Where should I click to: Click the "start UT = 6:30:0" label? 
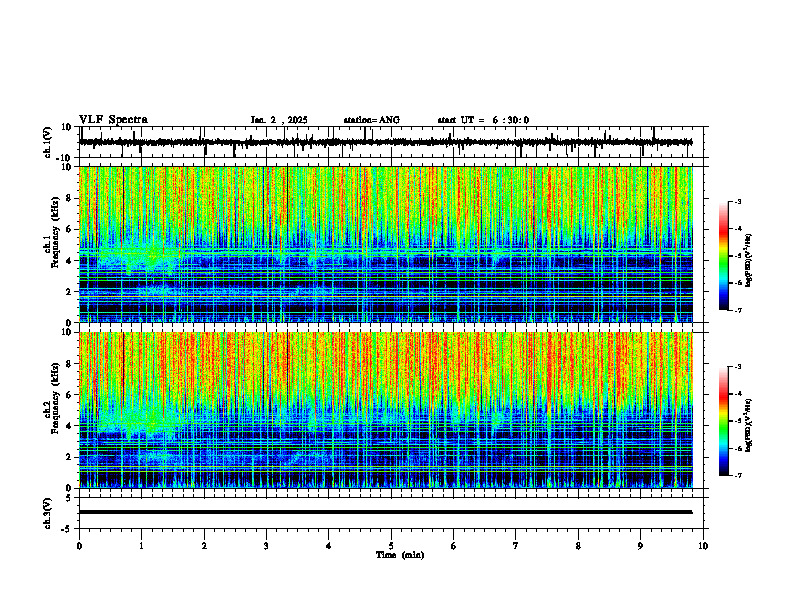pos(483,120)
